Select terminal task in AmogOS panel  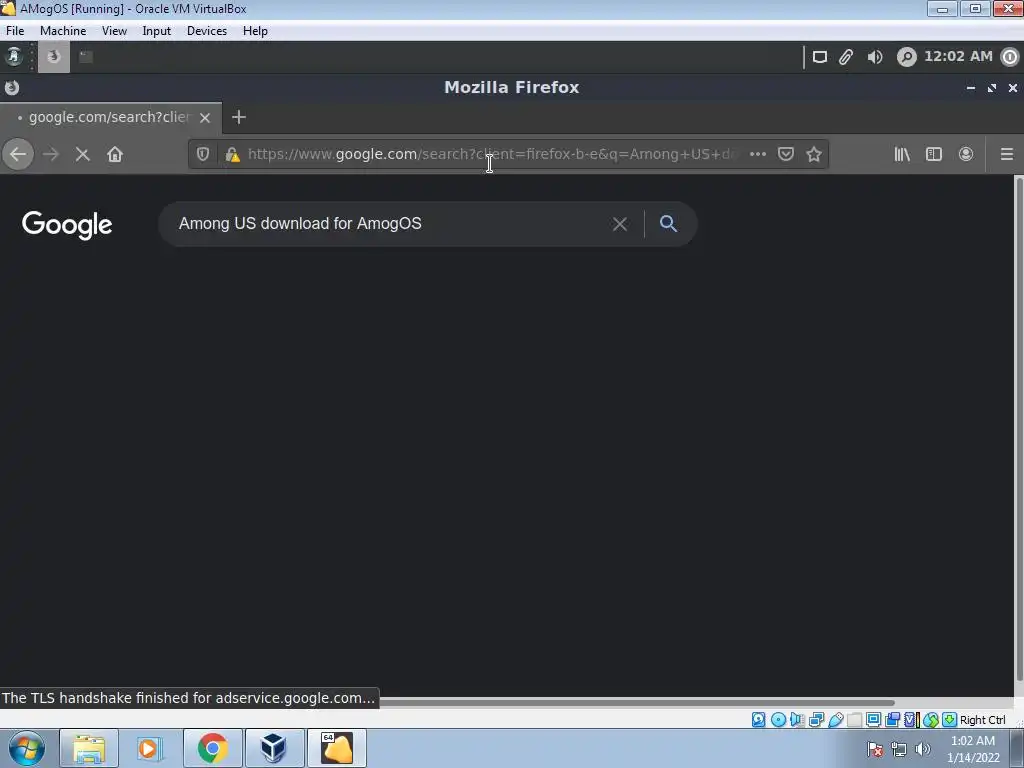pyautogui.click(x=86, y=57)
